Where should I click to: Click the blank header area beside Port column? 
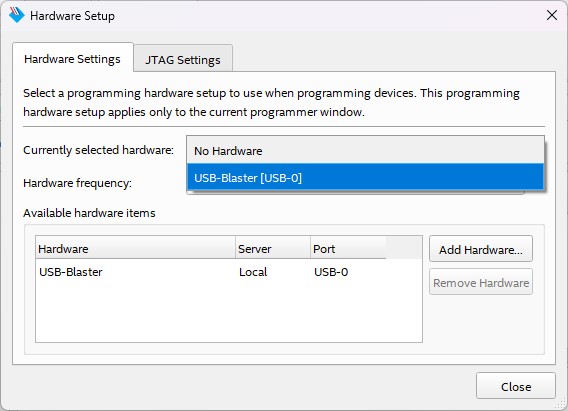point(404,248)
